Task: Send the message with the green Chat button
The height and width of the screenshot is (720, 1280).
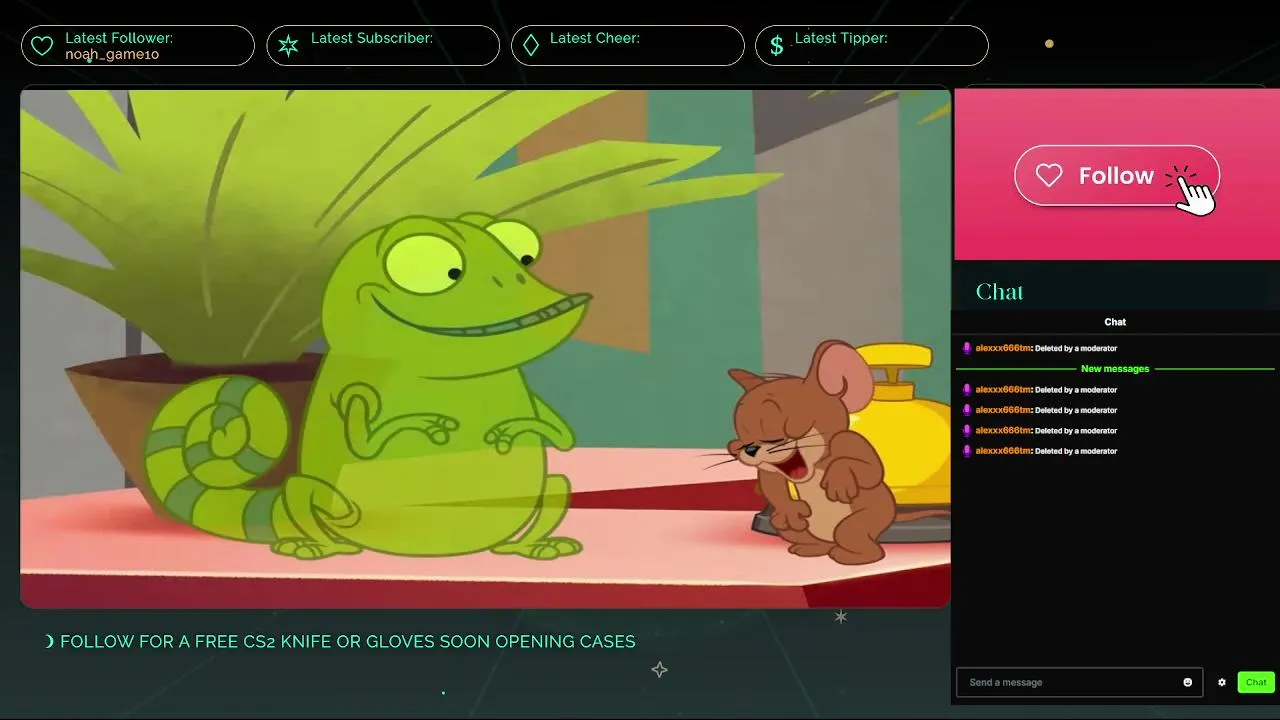Action: [x=1256, y=682]
